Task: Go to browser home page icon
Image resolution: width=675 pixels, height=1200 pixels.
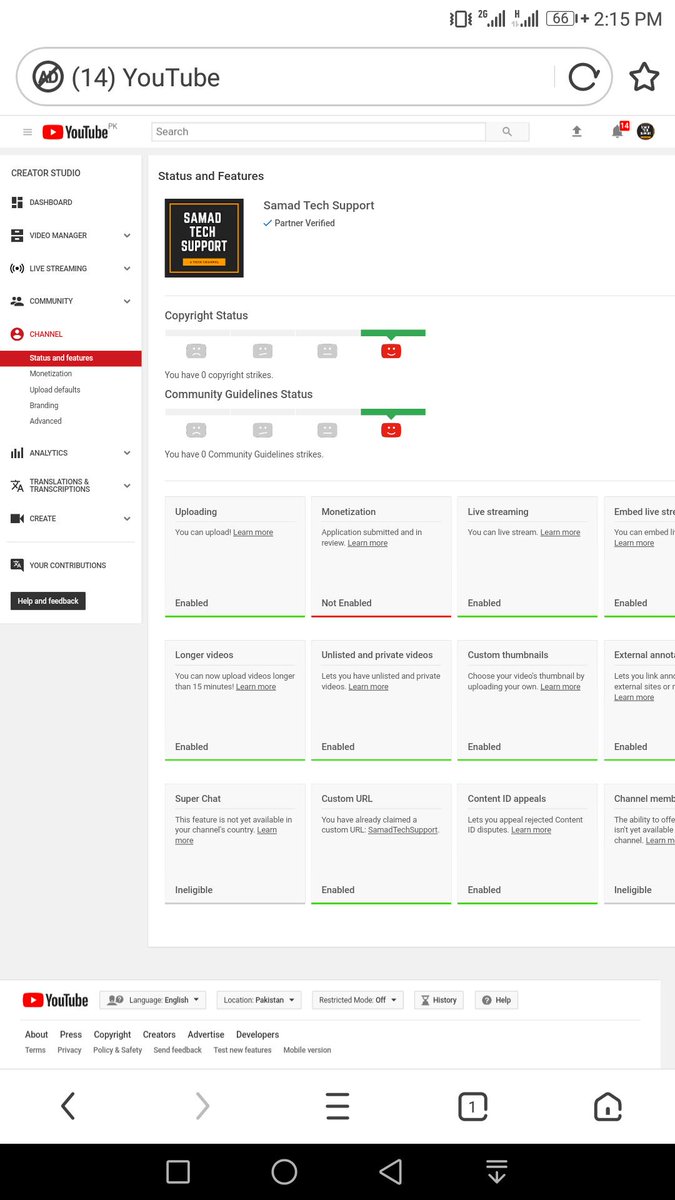Action: tap(608, 1106)
